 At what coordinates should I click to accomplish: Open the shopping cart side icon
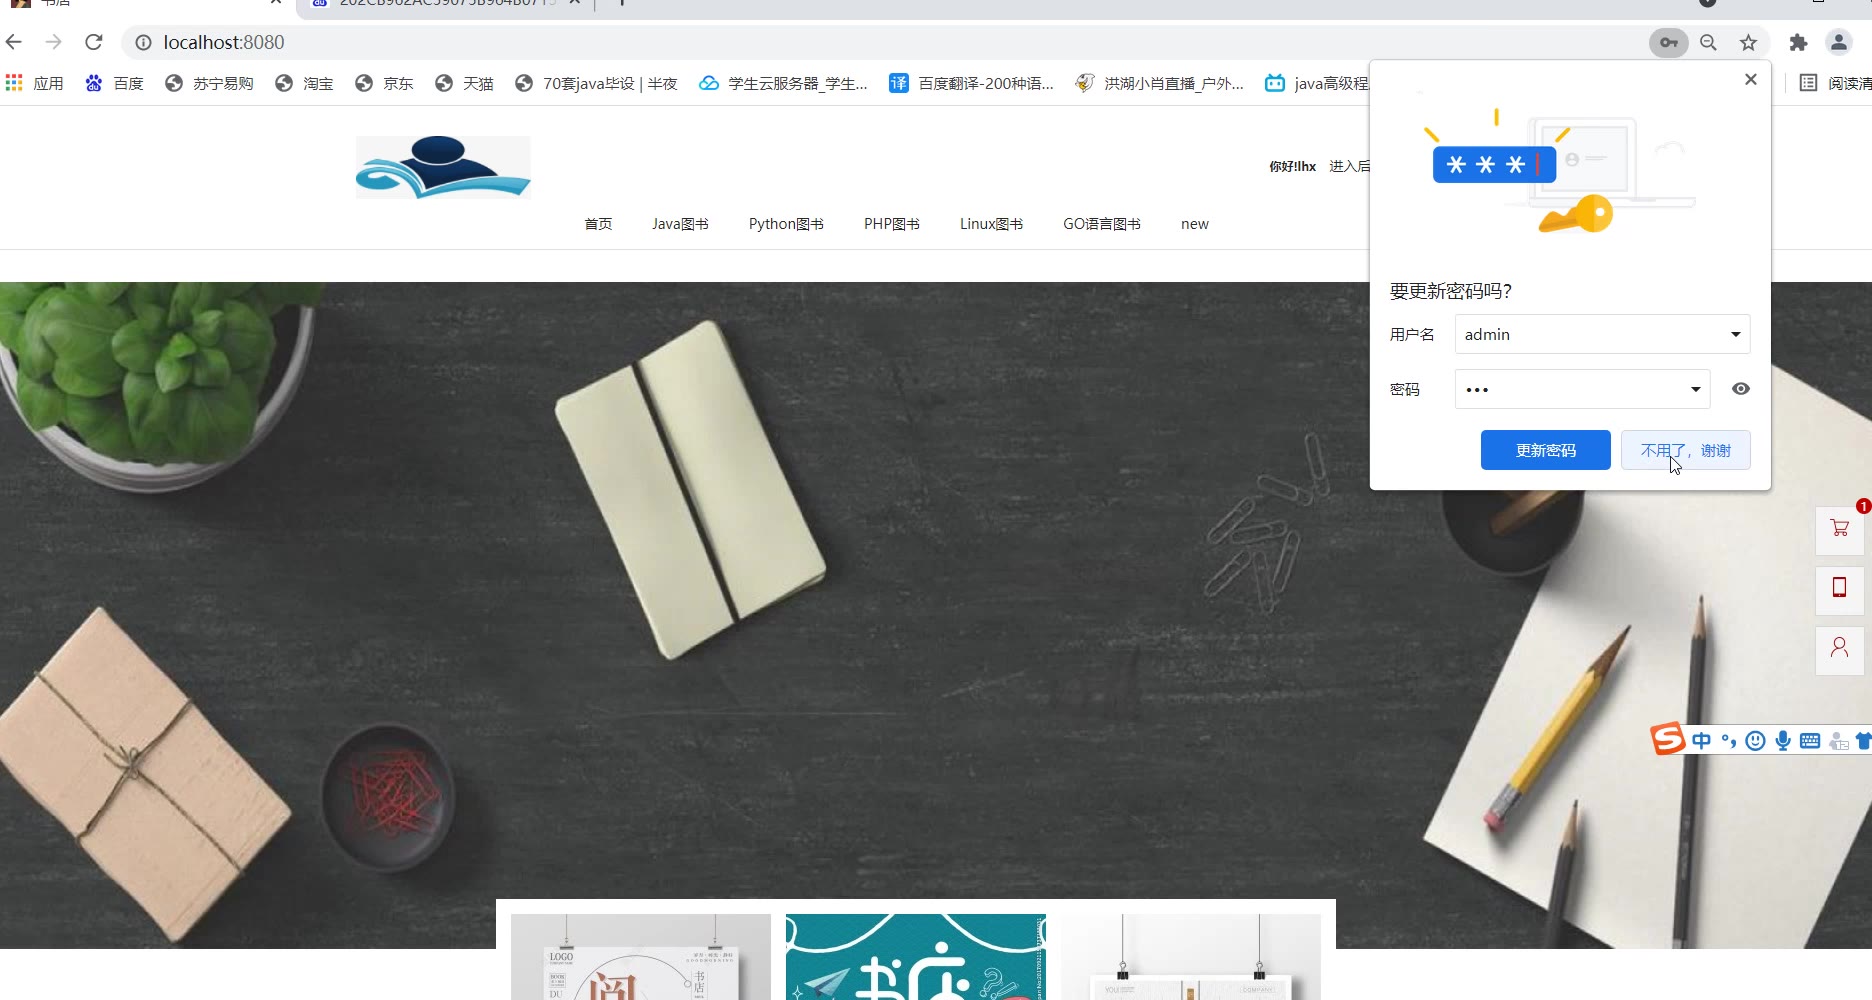(x=1840, y=530)
